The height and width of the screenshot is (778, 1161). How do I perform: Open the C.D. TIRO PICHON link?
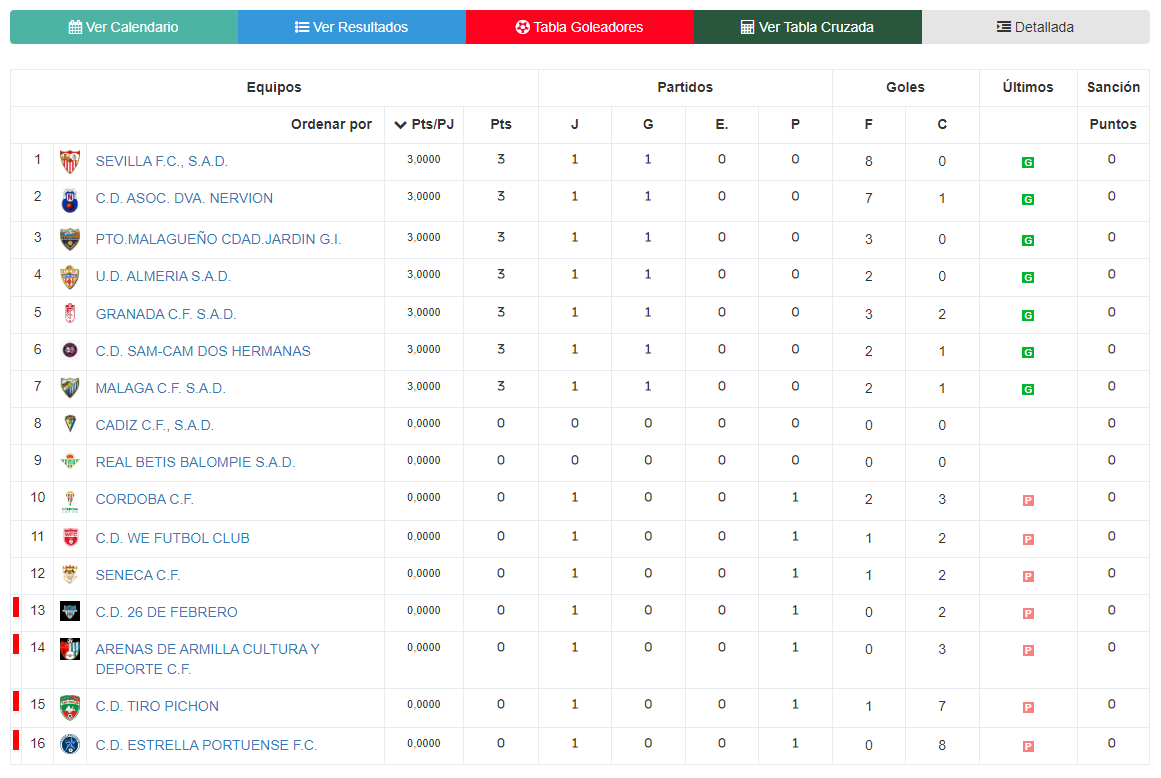[157, 706]
